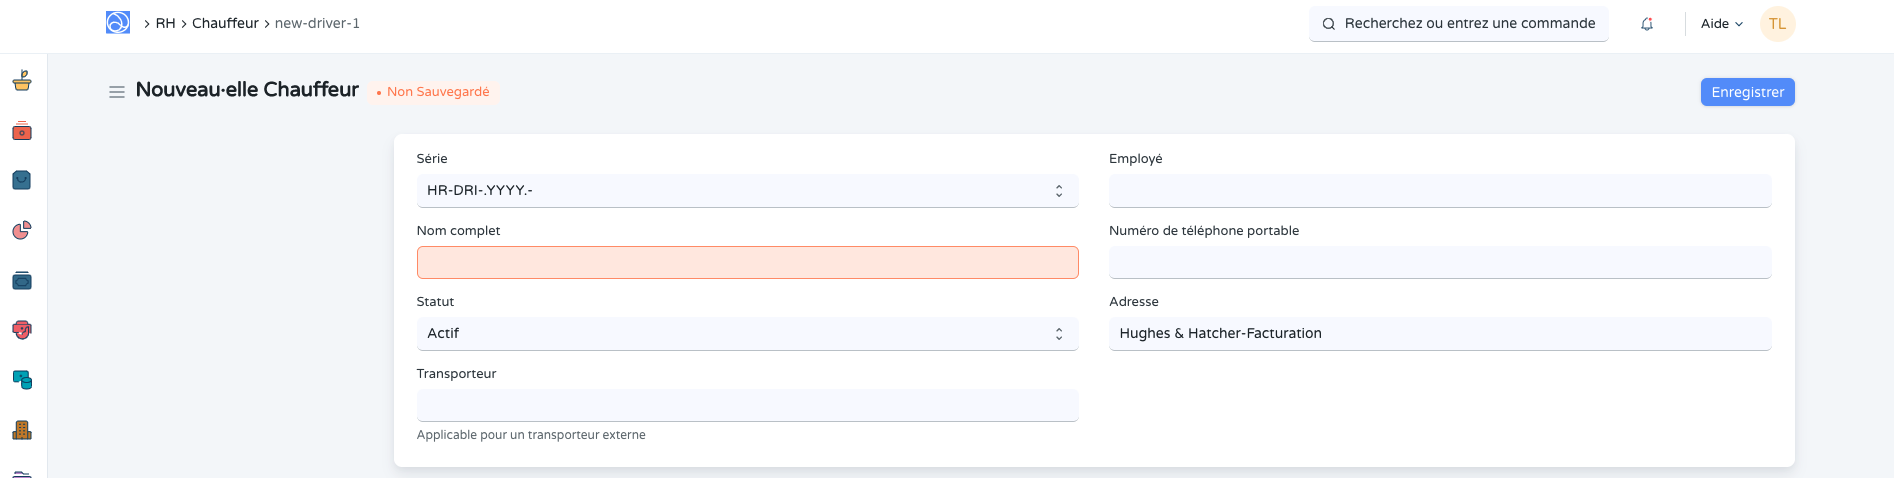
Task: Open the Statut dropdown showing Actif
Action: click(747, 334)
